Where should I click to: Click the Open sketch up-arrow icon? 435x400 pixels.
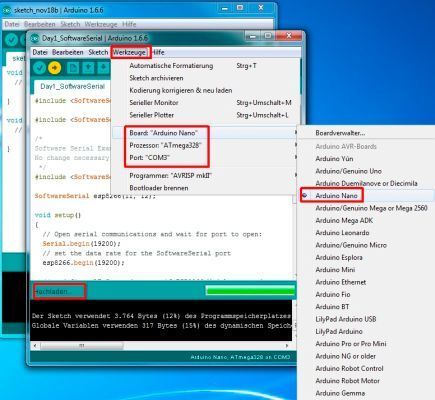[x=88, y=68]
